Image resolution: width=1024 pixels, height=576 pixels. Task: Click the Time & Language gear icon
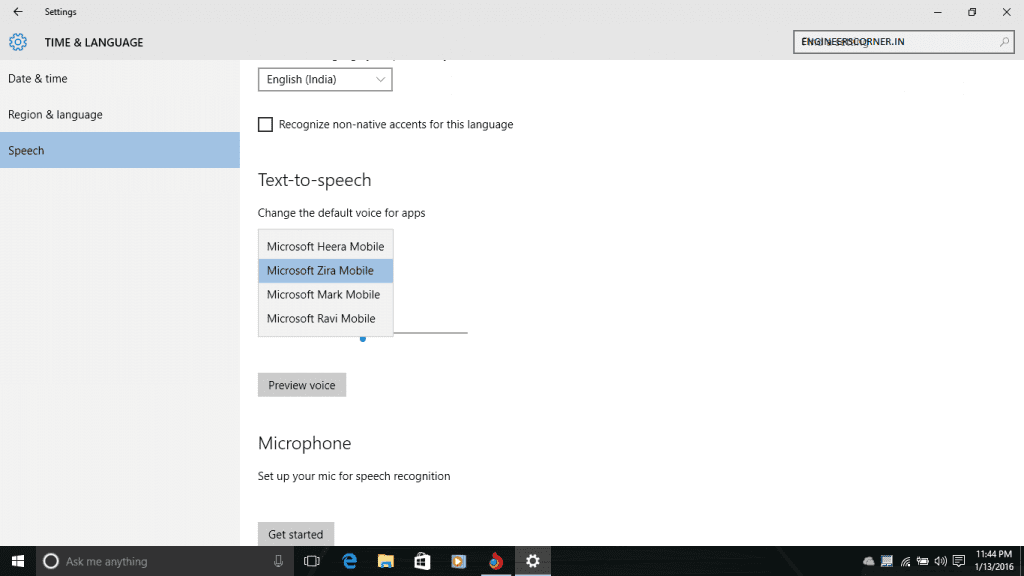click(x=18, y=42)
